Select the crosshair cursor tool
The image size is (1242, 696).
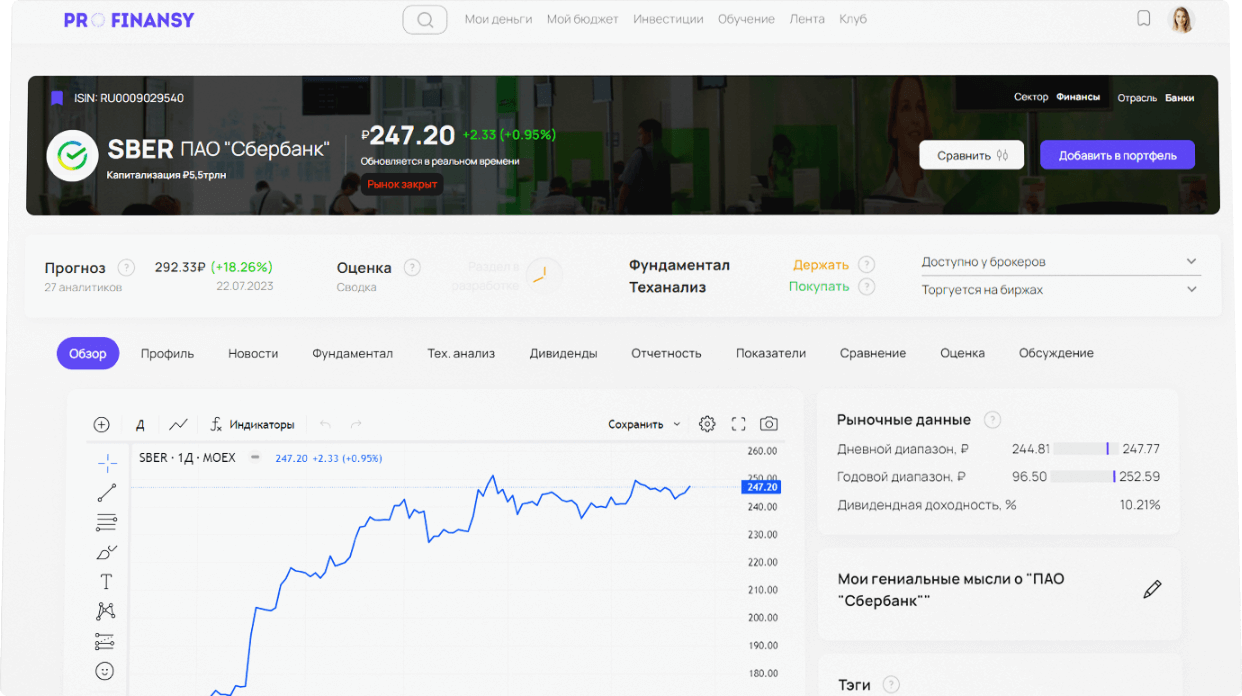[106, 462]
